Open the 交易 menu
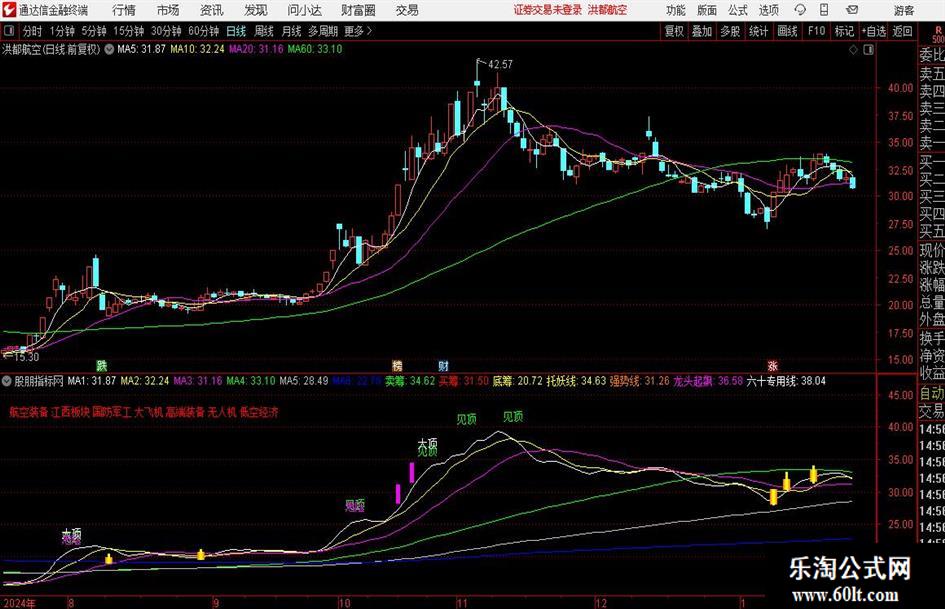Image resolution: width=945 pixels, height=609 pixels. [407, 10]
